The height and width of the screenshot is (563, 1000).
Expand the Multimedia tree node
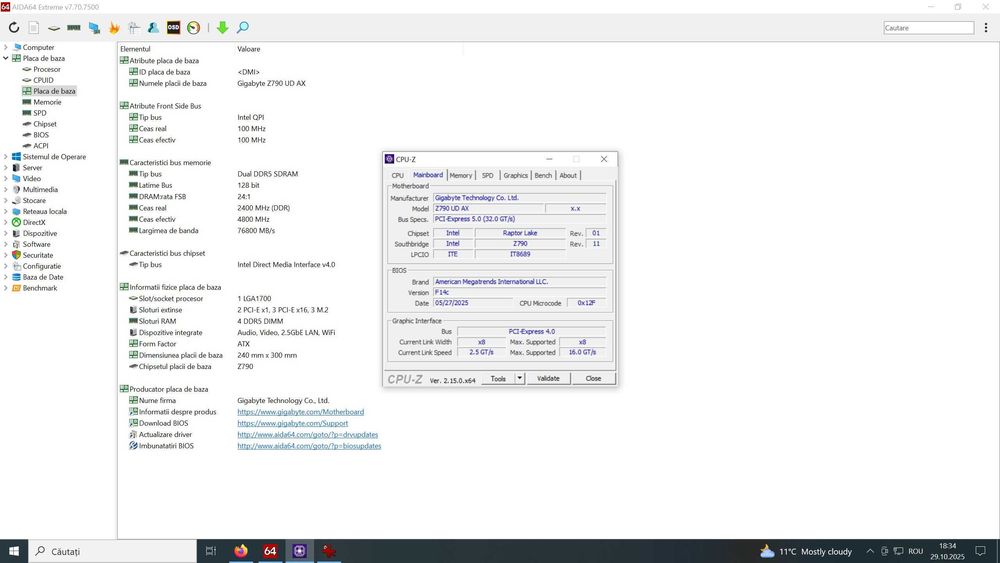[x=6, y=189]
